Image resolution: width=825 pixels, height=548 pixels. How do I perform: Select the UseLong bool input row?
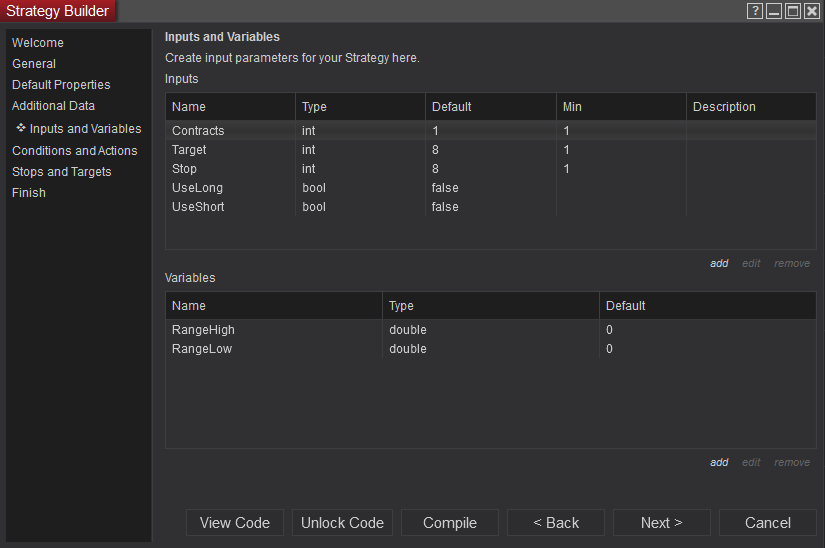tap(197, 188)
